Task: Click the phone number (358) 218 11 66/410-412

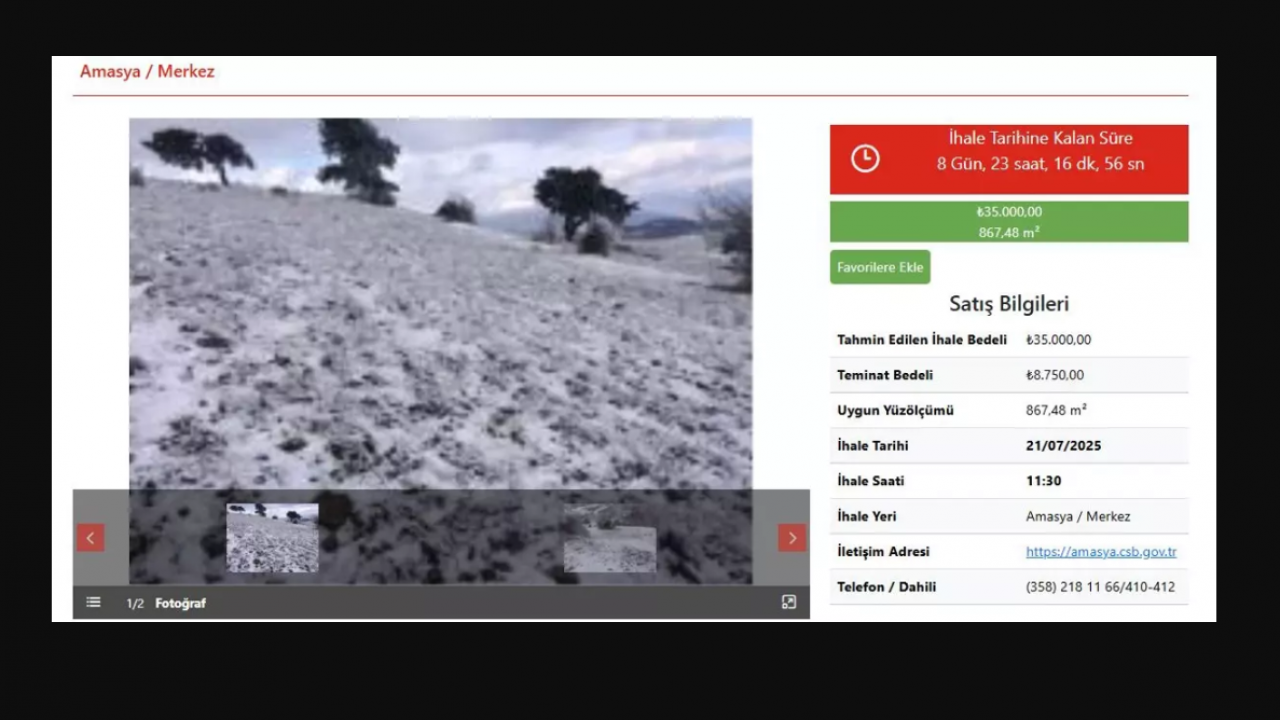Action: click(1100, 587)
